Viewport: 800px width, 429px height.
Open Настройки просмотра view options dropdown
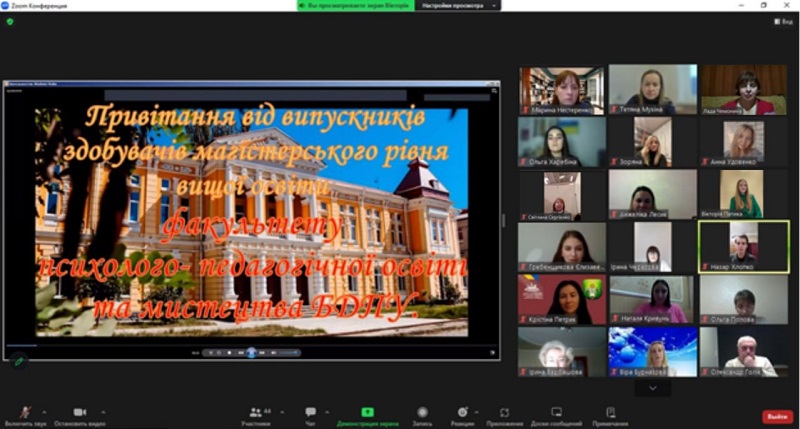[458, 6]
